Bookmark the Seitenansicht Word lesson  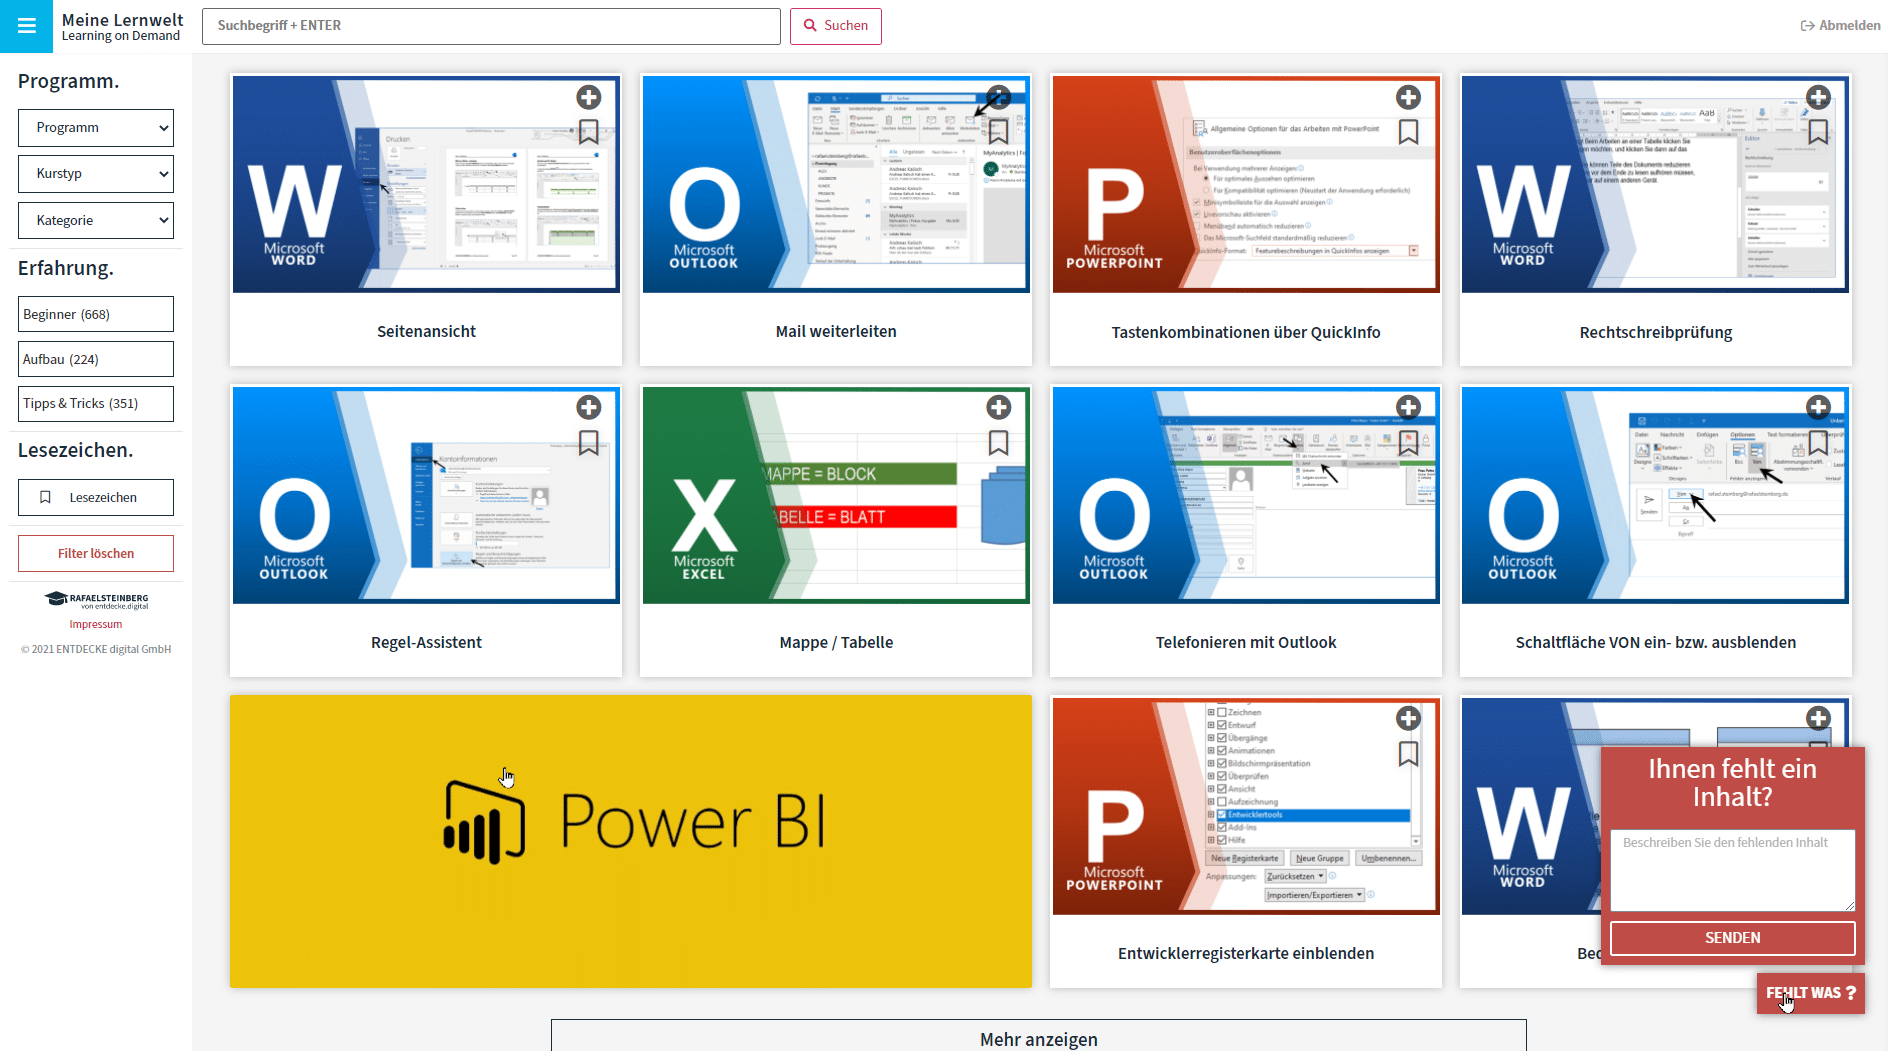(x=589, y=132)
